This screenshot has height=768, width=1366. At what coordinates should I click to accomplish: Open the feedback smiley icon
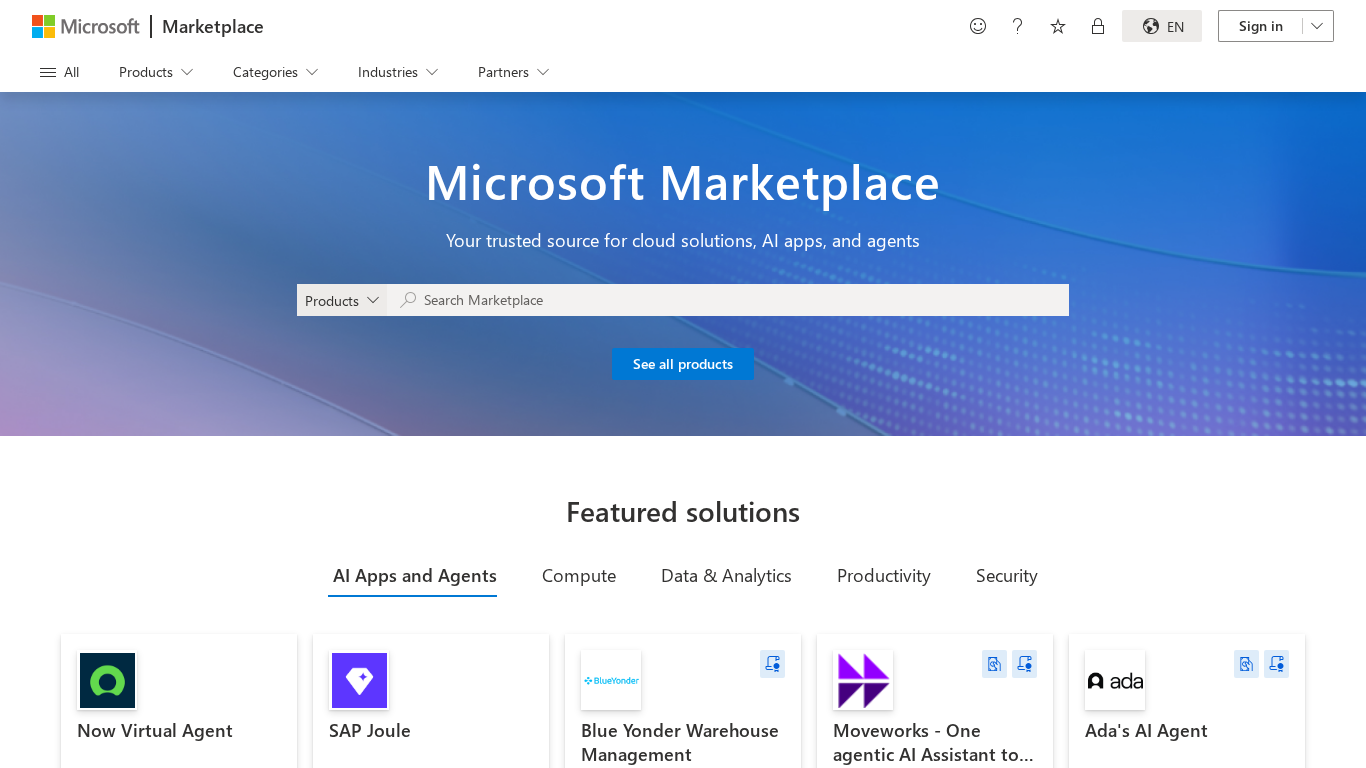(978, 26)
